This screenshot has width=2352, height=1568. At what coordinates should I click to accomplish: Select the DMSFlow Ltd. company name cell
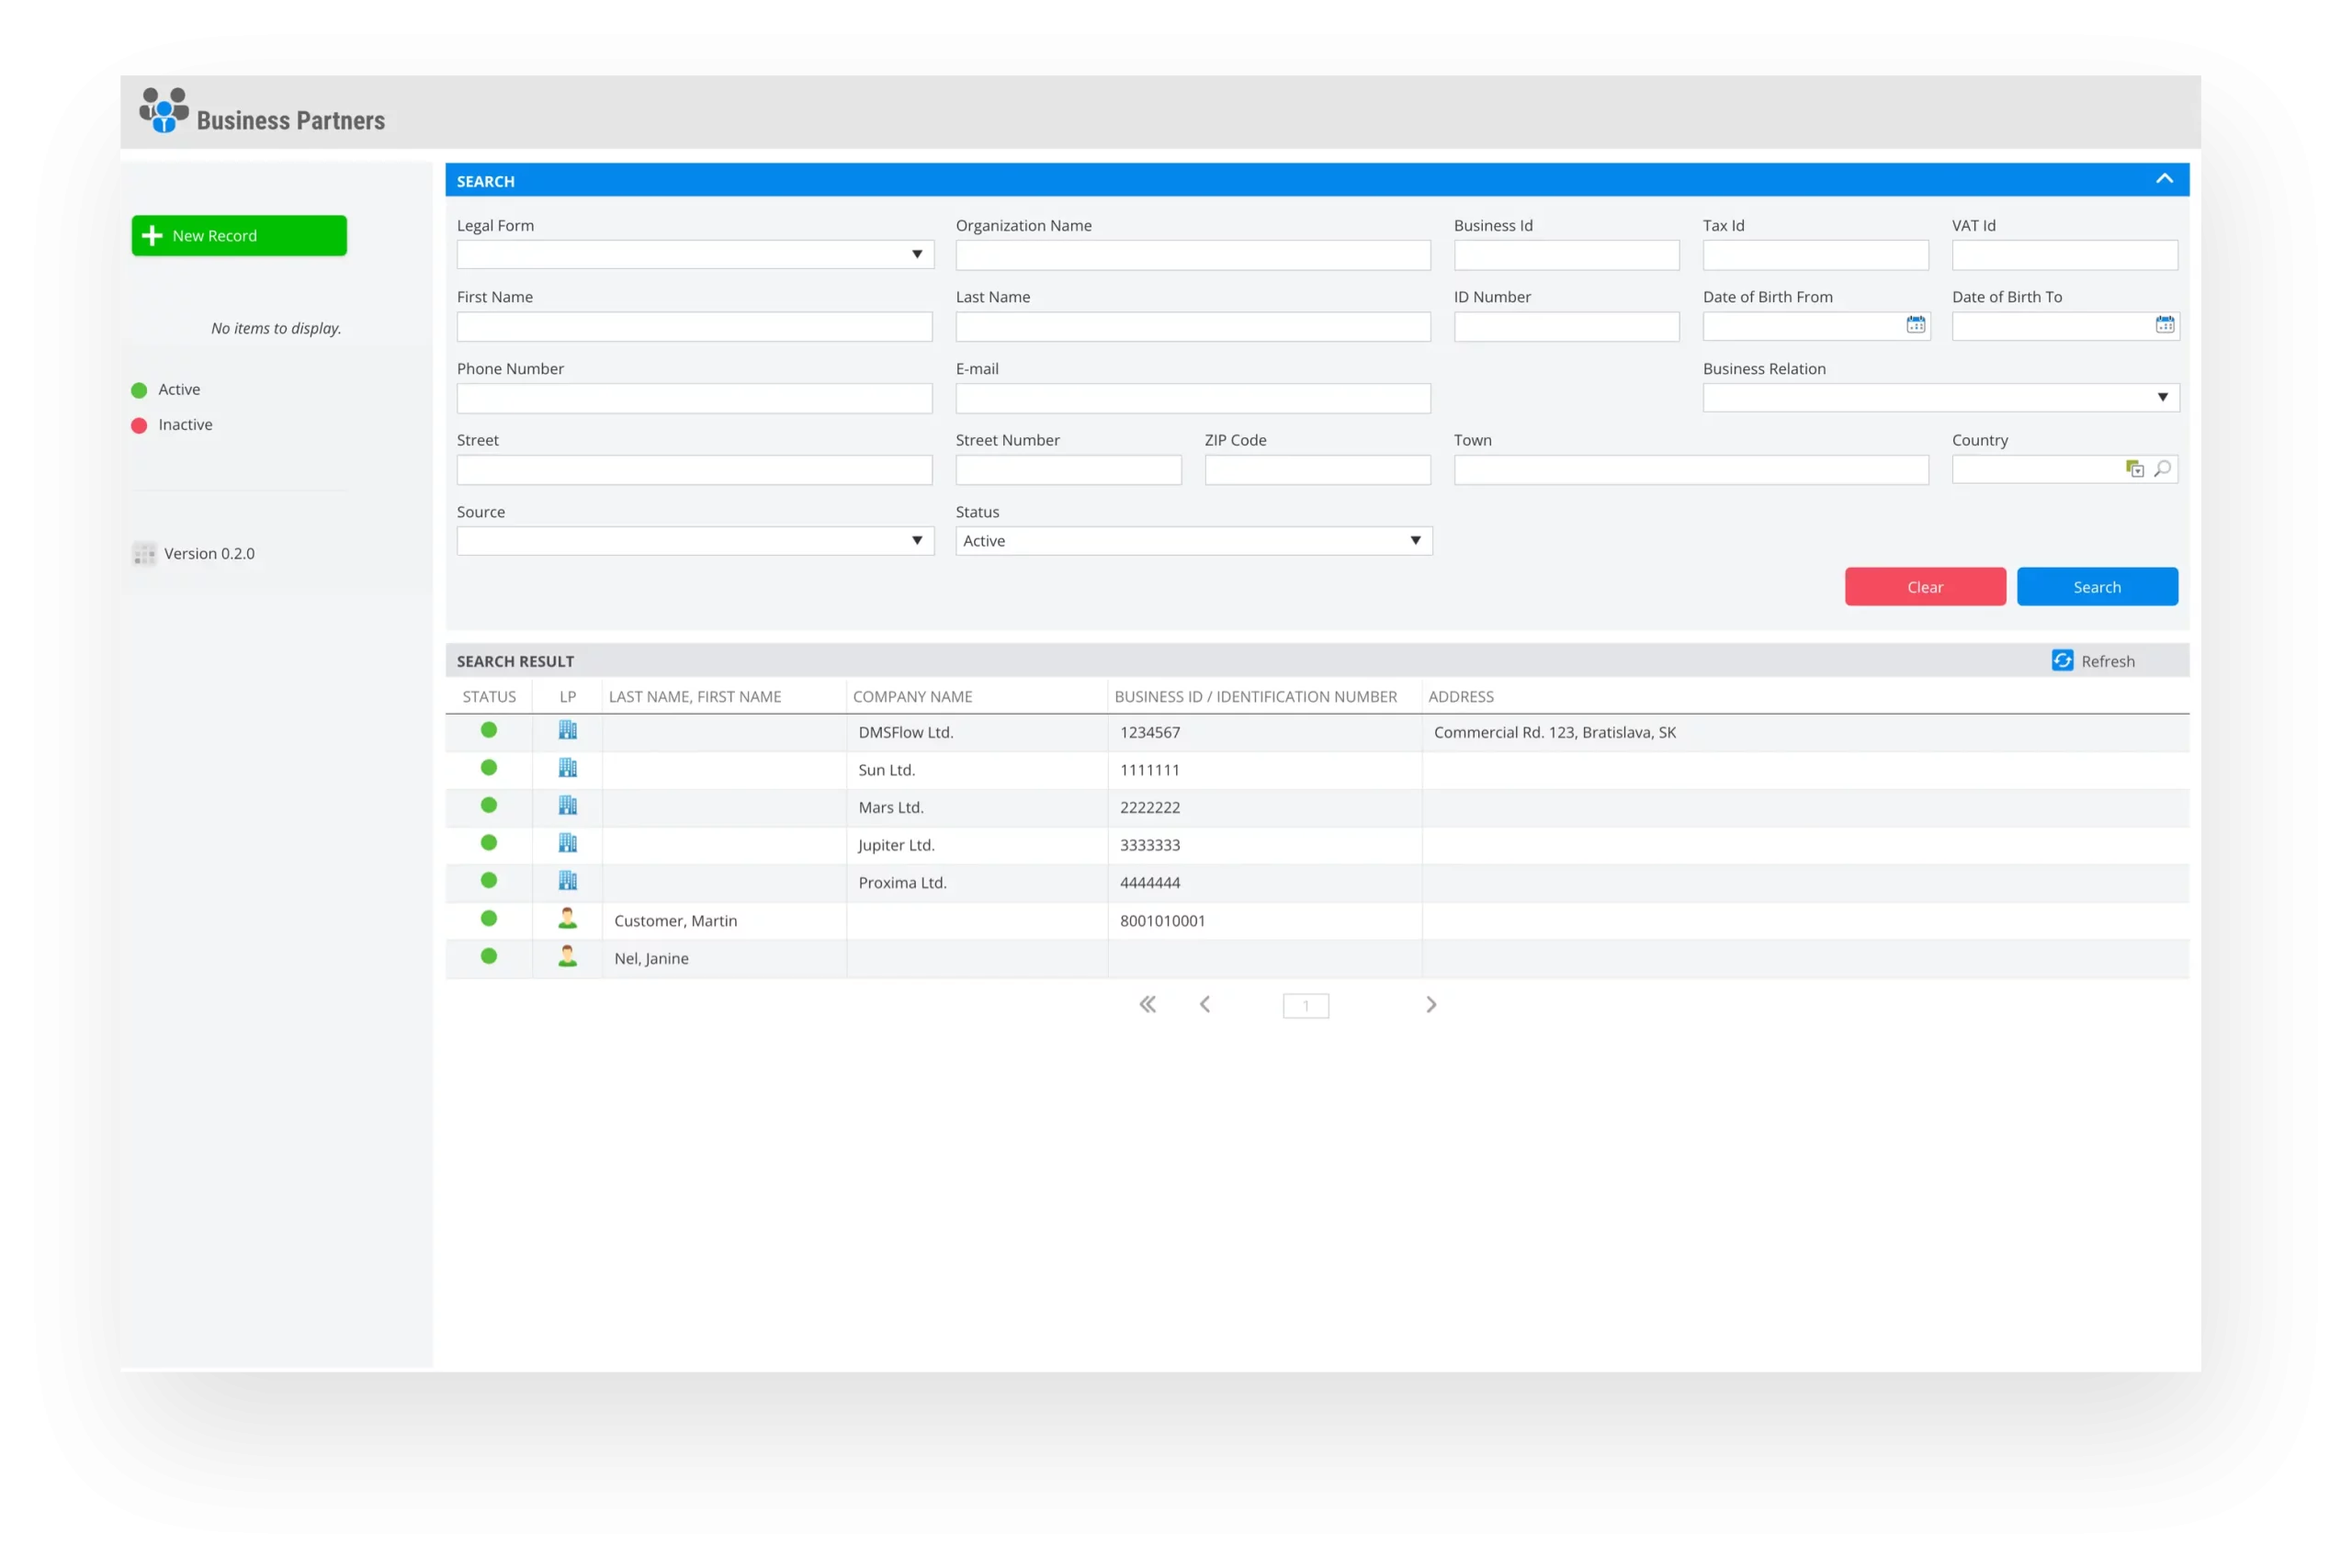[977, 733]
